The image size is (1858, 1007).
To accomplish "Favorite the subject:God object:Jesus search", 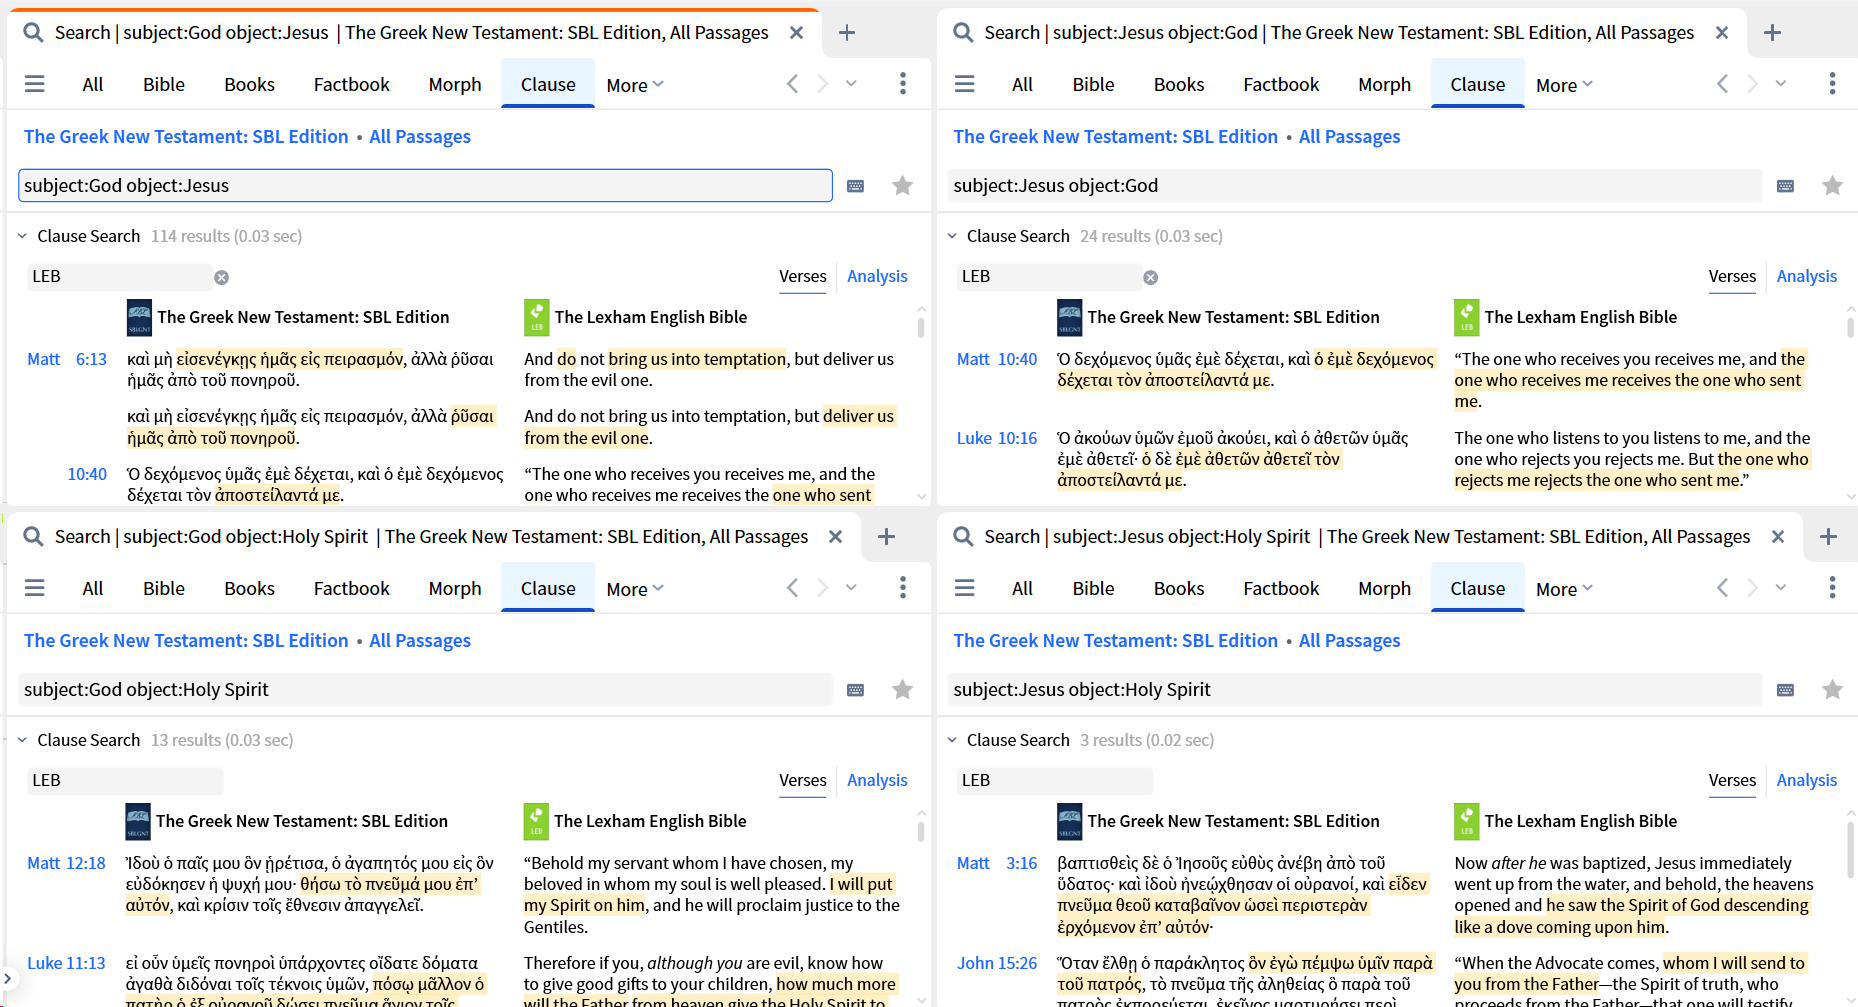I will (x=903, y=186).
